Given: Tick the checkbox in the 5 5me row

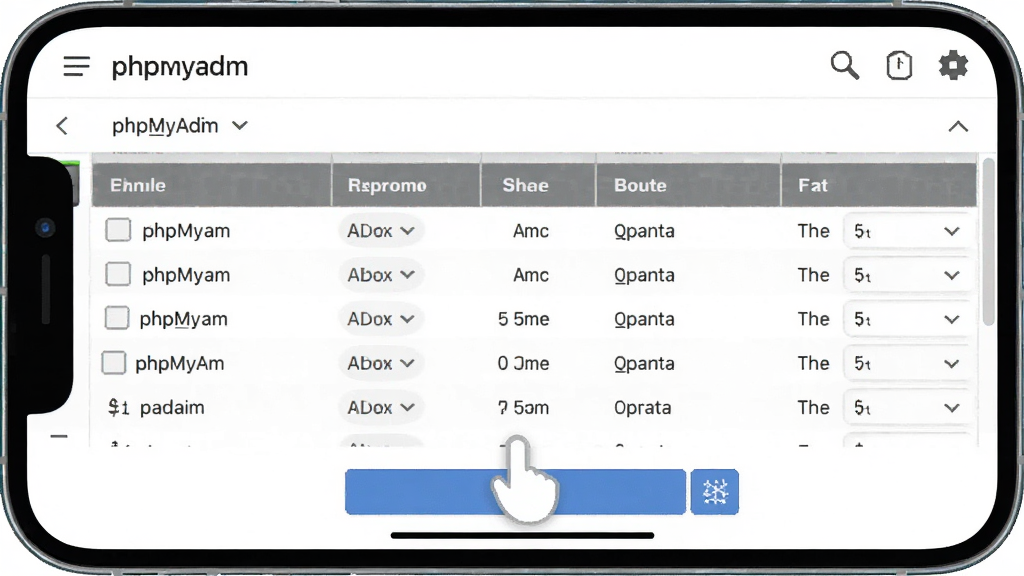Looking at the screenshot, I should pos(117,318).
